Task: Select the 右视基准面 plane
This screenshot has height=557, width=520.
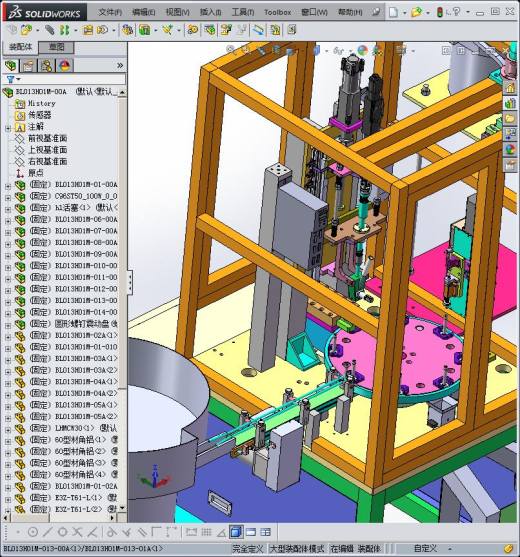Action: 48,162
